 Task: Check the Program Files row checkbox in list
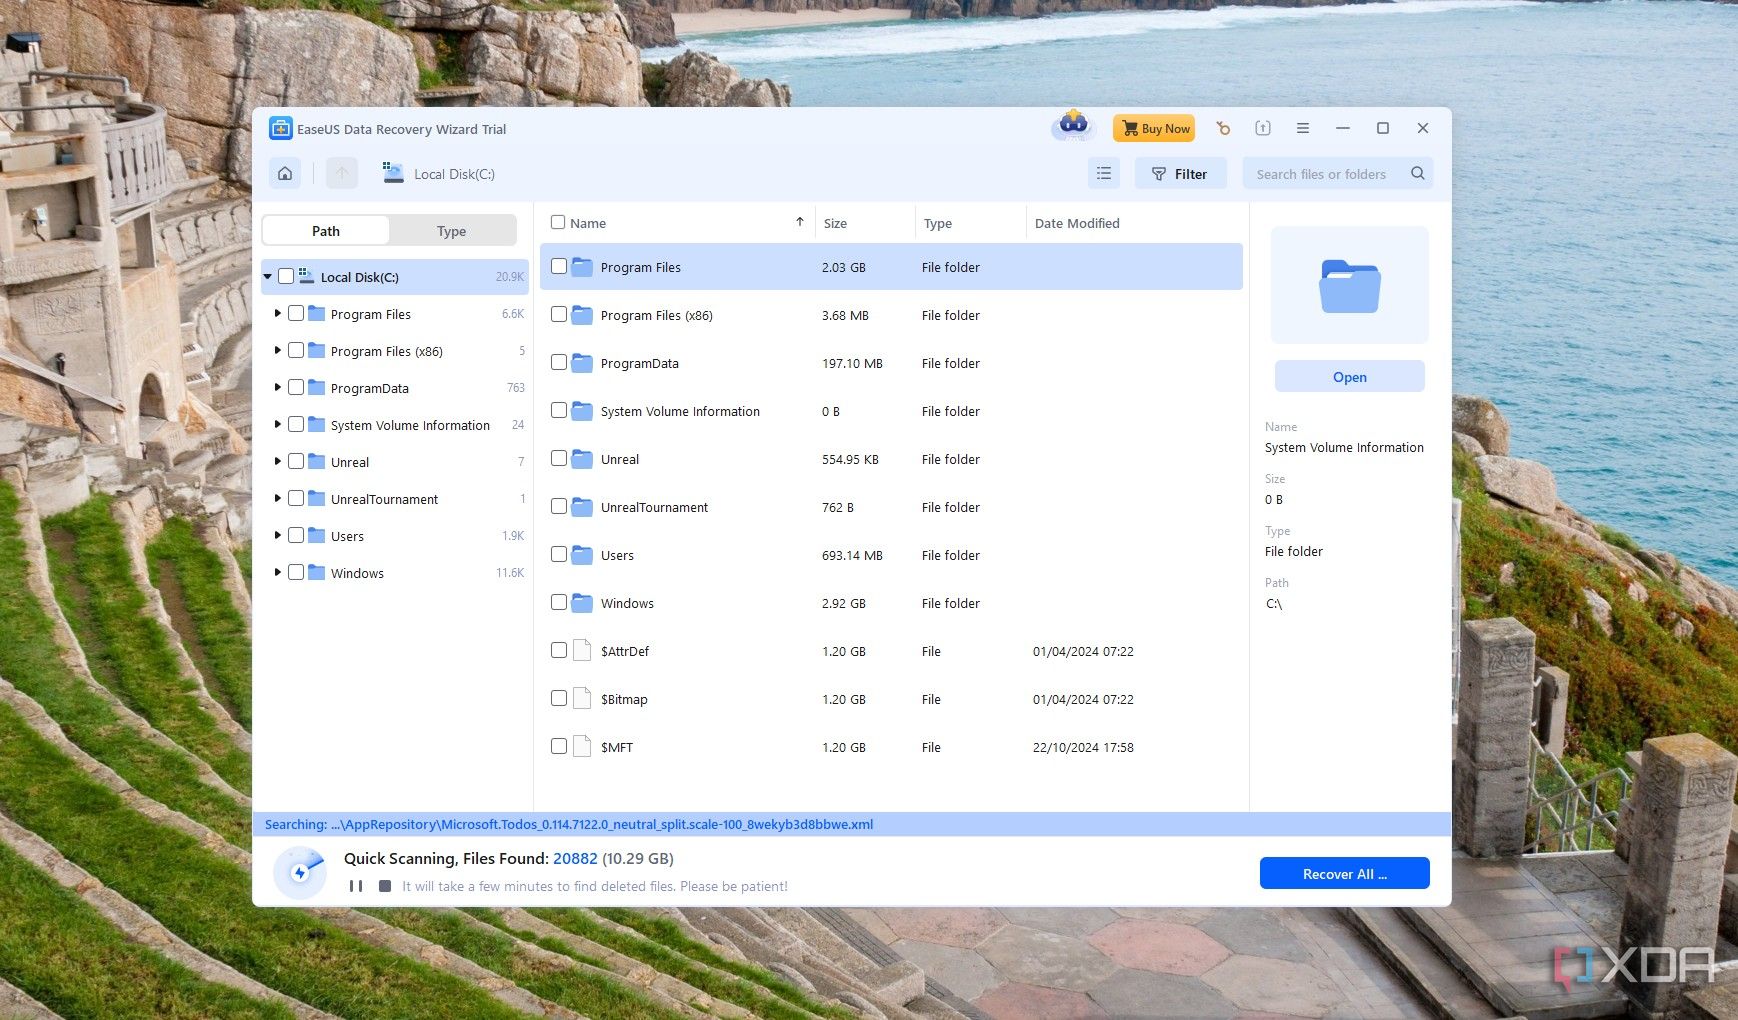point(559,266)
